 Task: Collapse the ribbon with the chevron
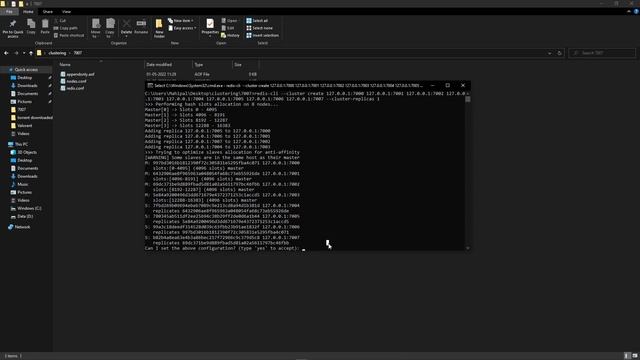coord(629,12)
